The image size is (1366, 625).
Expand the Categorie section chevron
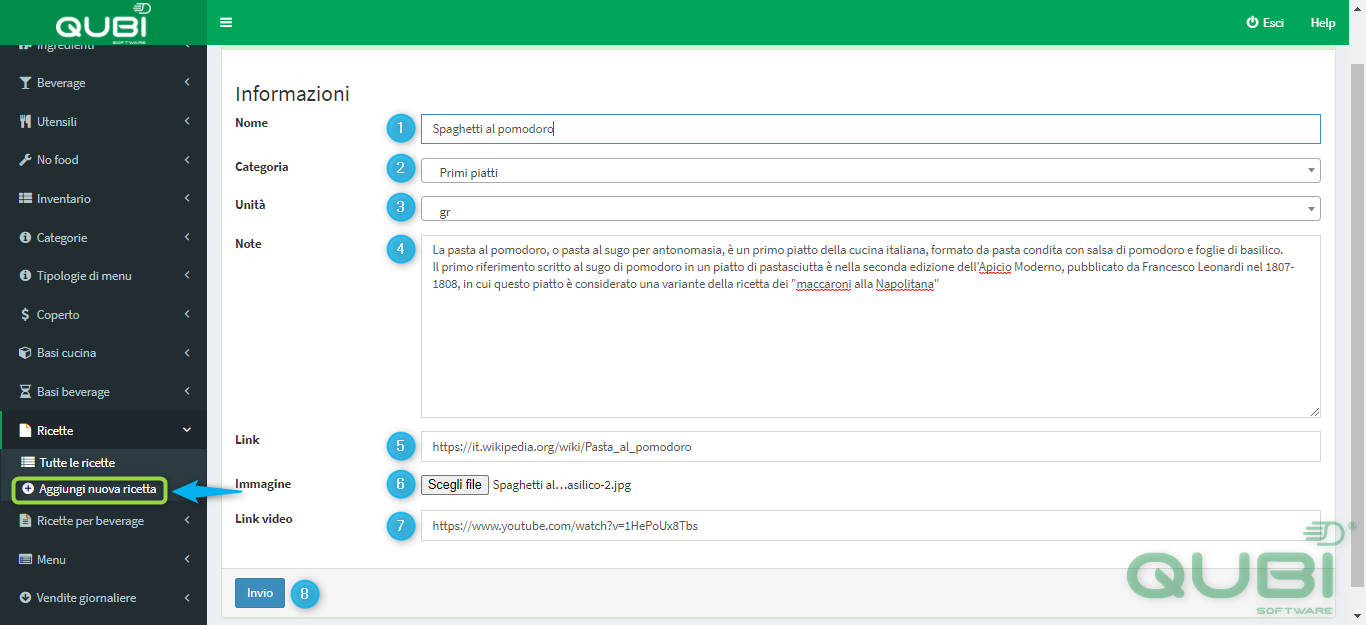[187, 237]
